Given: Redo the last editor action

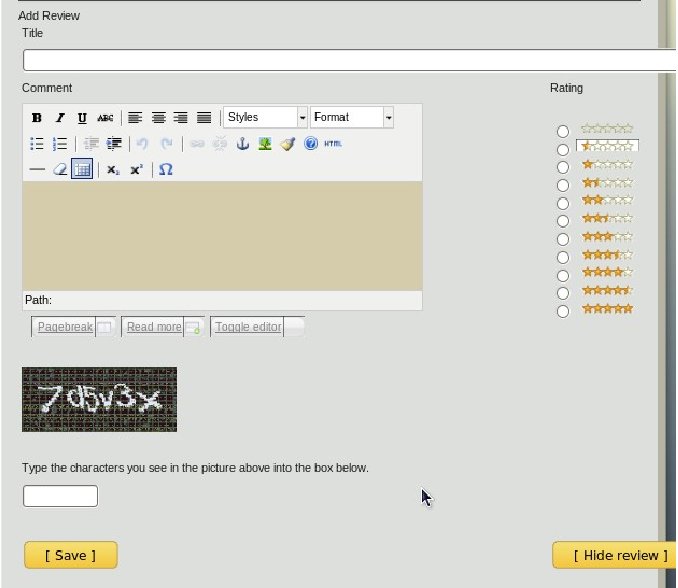Looking at the screenshot, I should (166, 144).
